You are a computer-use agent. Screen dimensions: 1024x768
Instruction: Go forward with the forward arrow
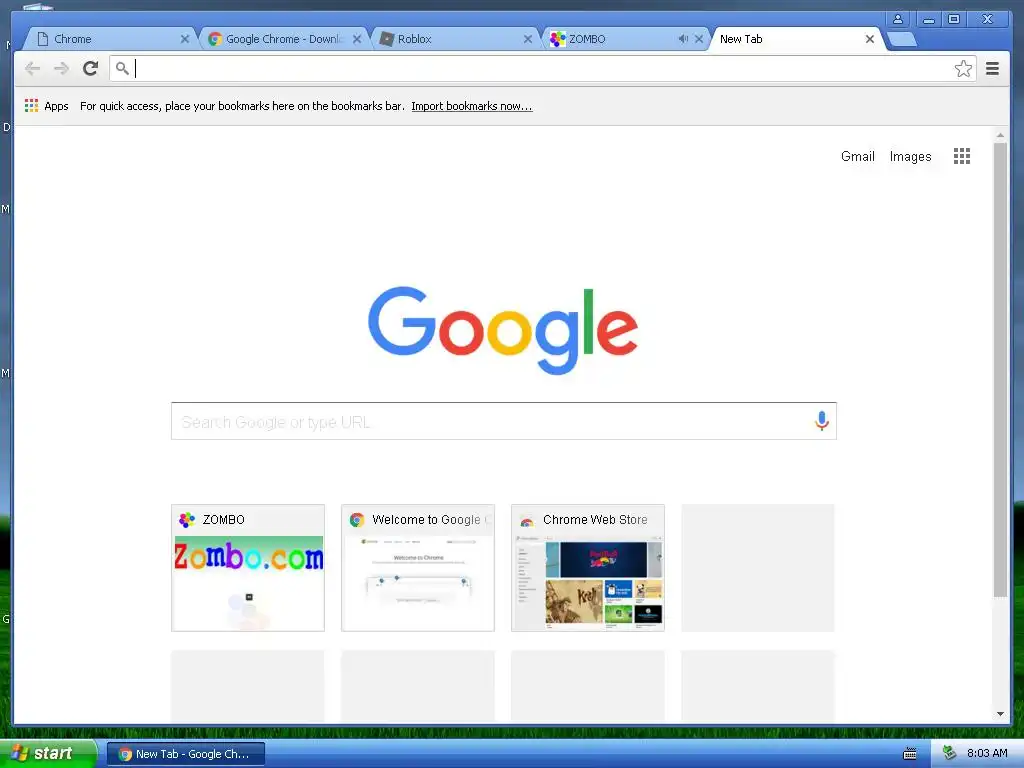coord(61,68)
